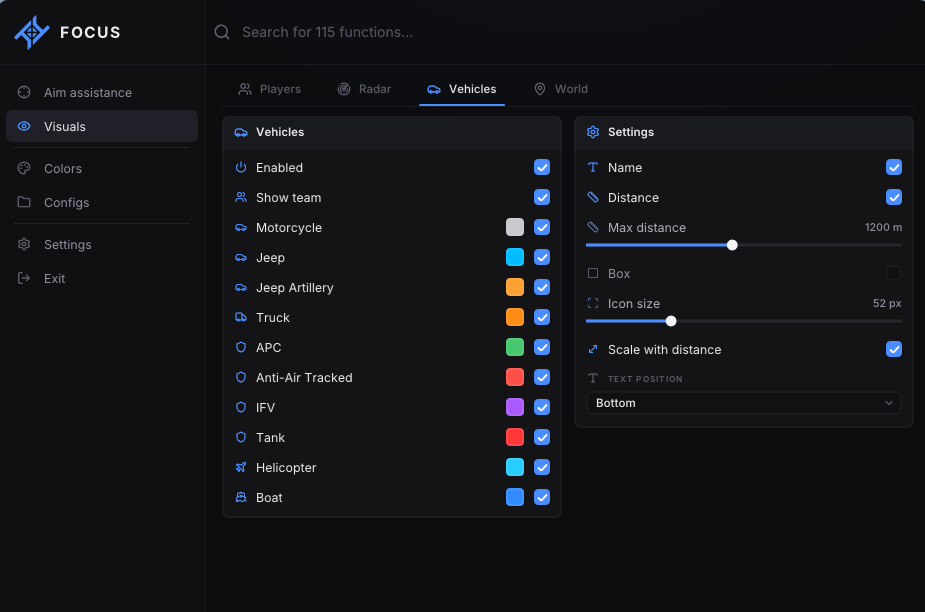The width and height of the screenshot is (925, 612).
Task: Enable the Box checkbox
Action: (894, 273)
